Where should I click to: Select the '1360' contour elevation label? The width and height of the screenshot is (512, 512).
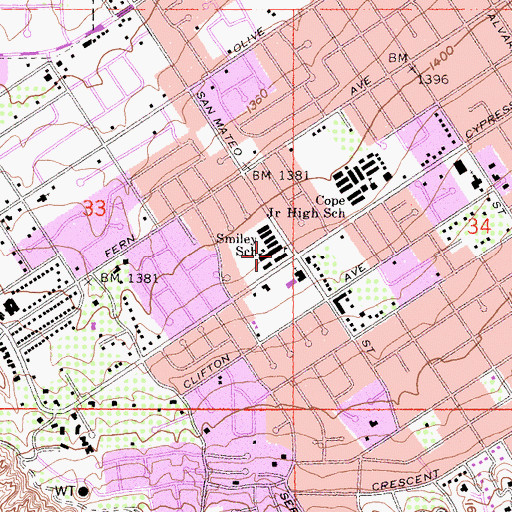click(257, 101)
